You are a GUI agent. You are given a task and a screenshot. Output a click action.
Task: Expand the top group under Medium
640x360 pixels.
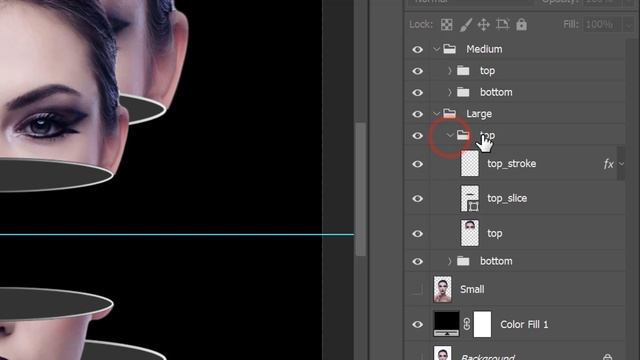pos(450,71)
